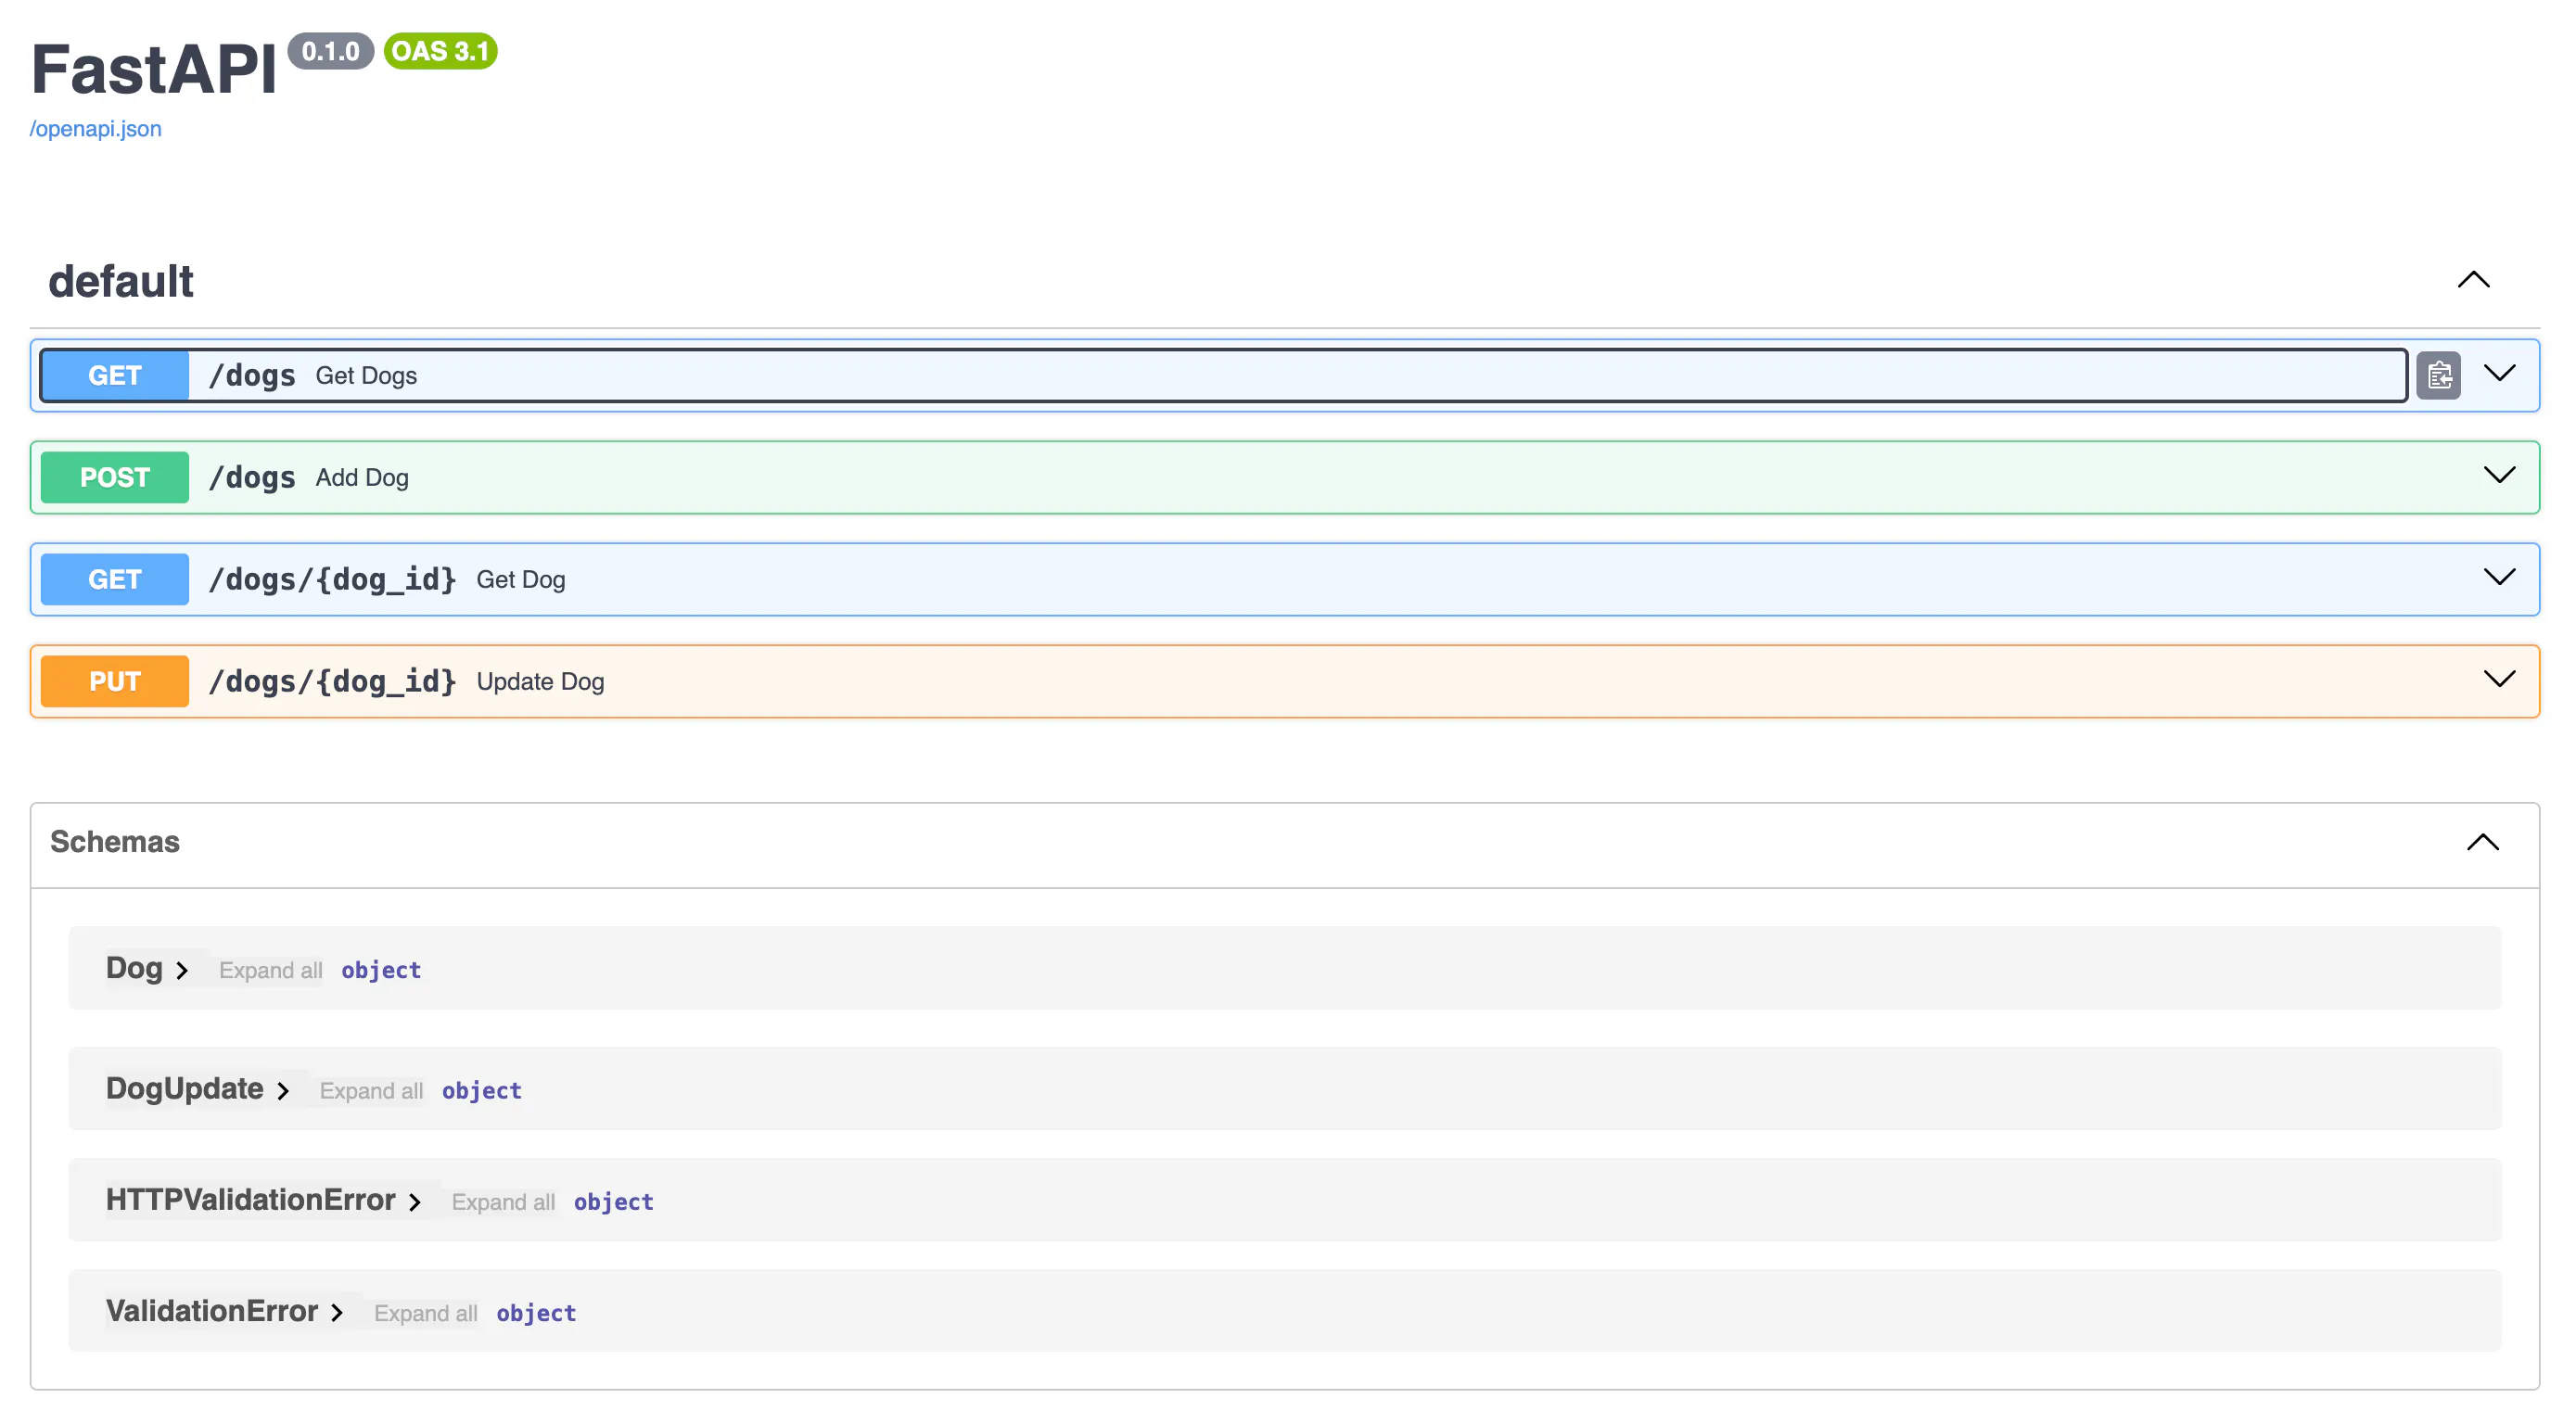Expand POST /dogs Add Dog arrow
Viewport: 2576px width, 1424px height.
[2499, 476]
